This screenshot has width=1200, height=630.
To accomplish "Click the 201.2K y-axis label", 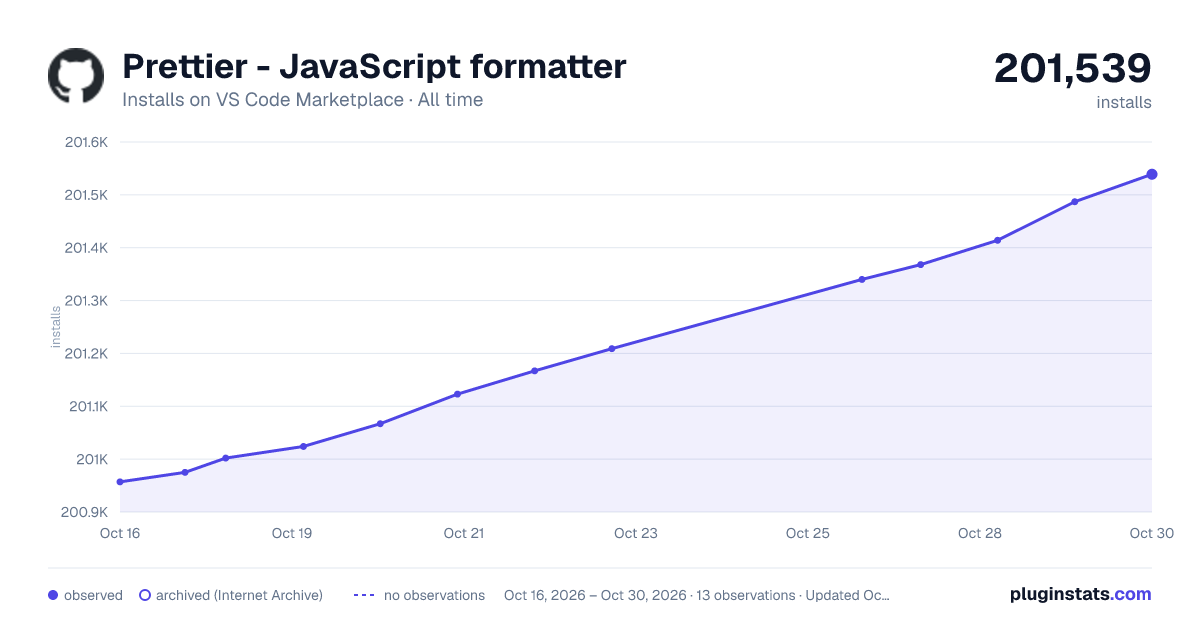I will [86, 354].
